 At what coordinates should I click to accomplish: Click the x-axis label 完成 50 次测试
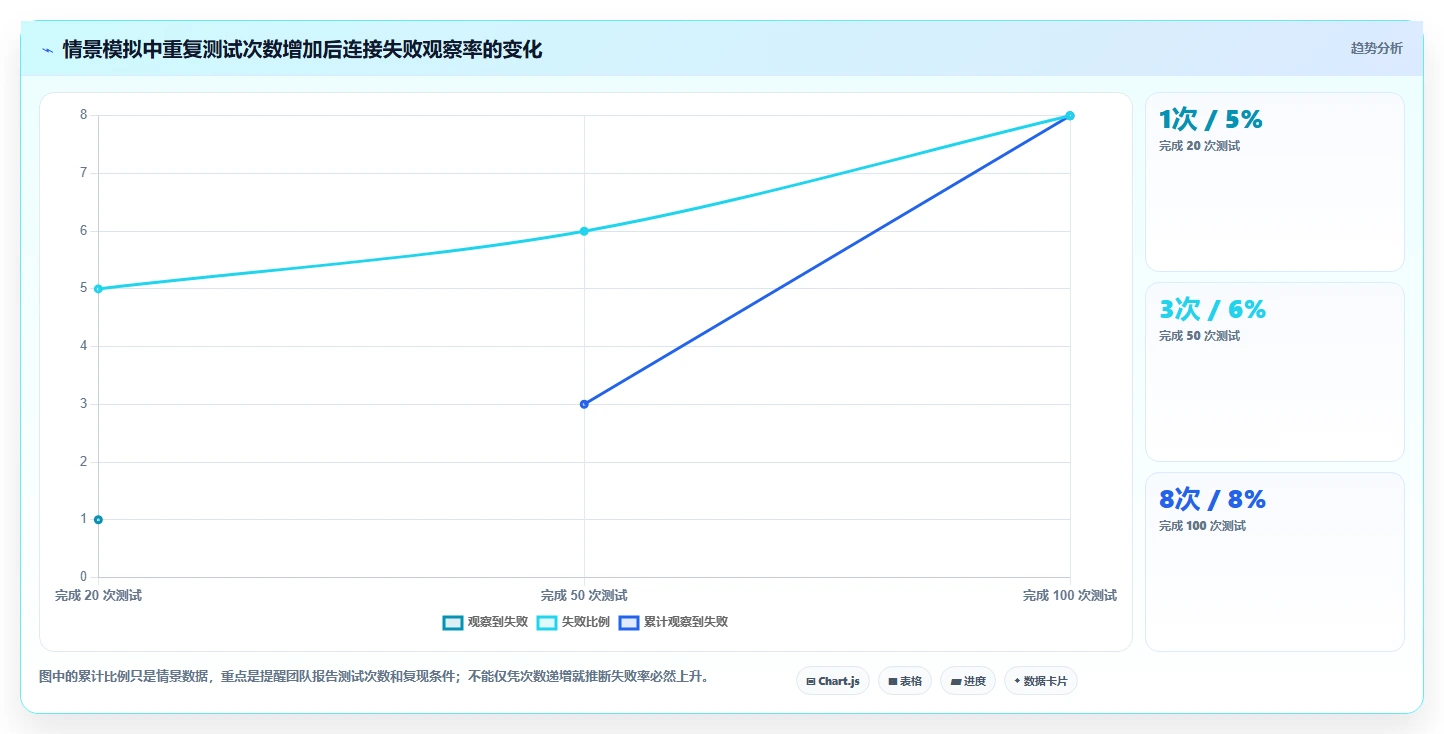(x=584, y=596)
